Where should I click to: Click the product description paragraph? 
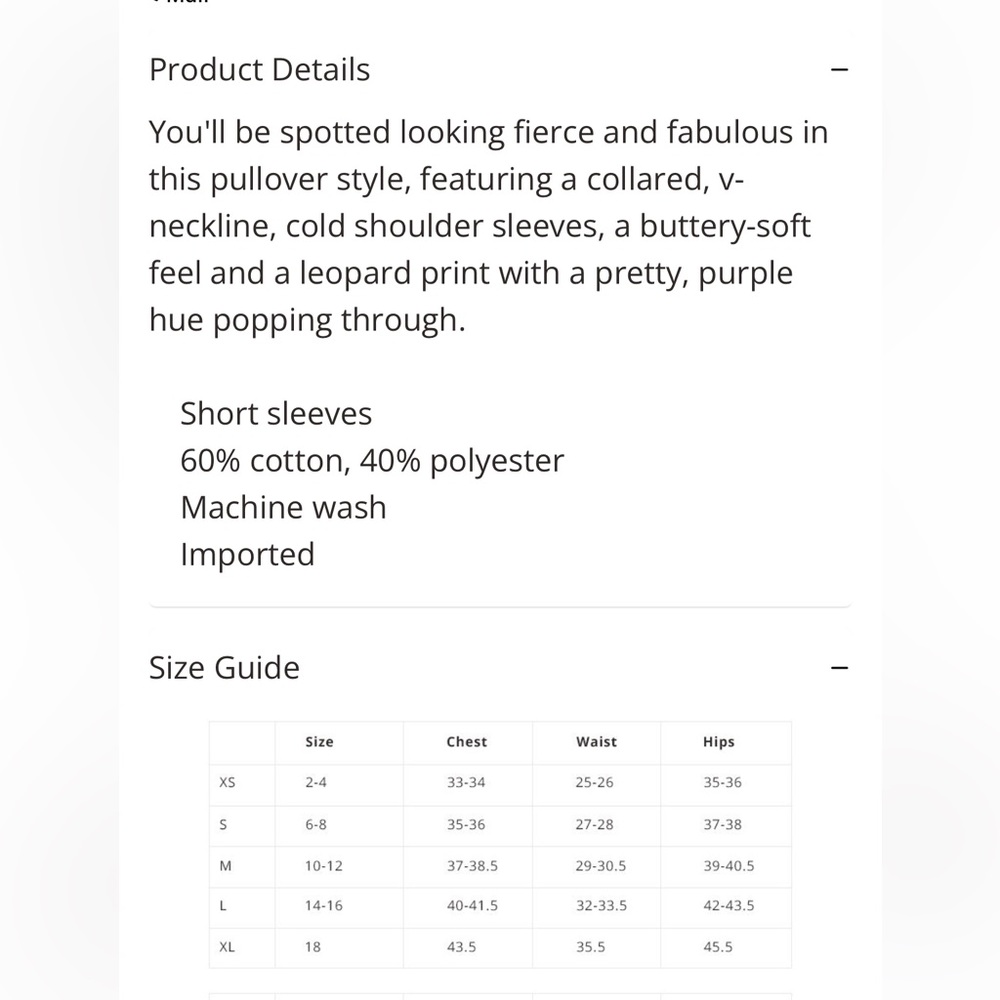coord(489,226)
